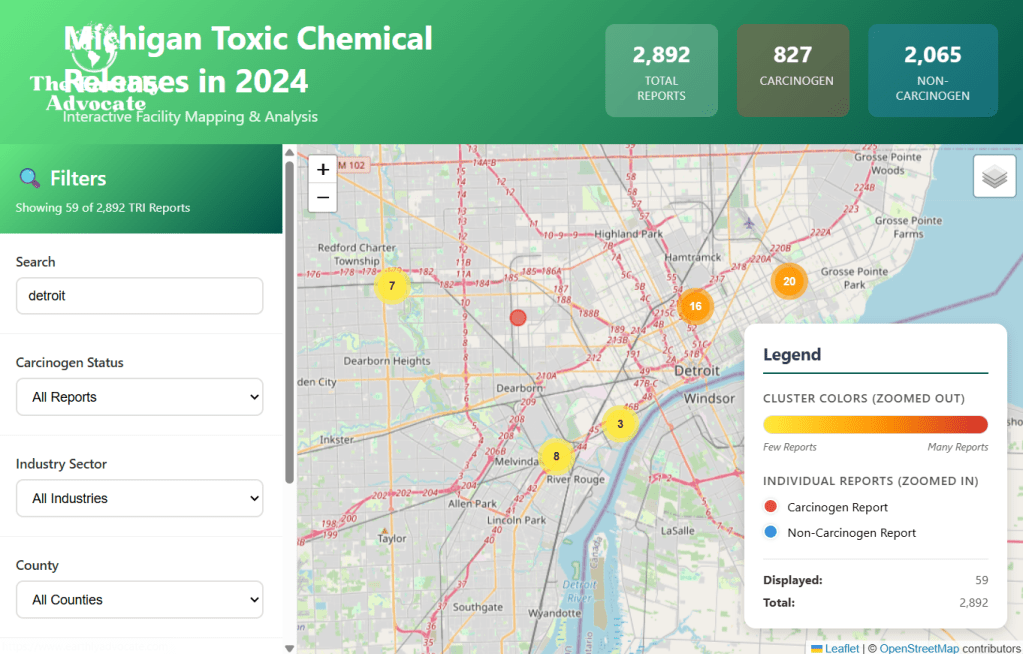This screenshot has height=654, width=1023.
Task: Click the cluster marker labeled 20
Action: pos(789,282)
